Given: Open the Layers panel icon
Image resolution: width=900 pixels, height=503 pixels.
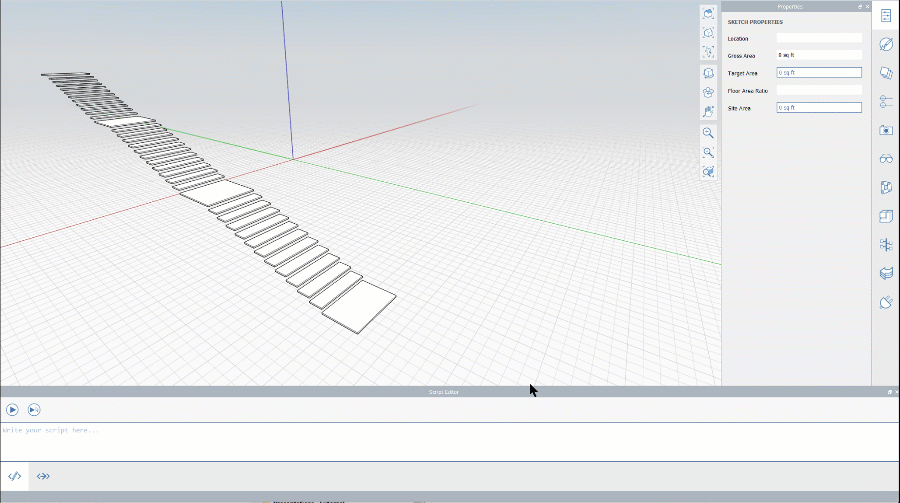Looking at the screenshot, I should [x=886, y=73].
